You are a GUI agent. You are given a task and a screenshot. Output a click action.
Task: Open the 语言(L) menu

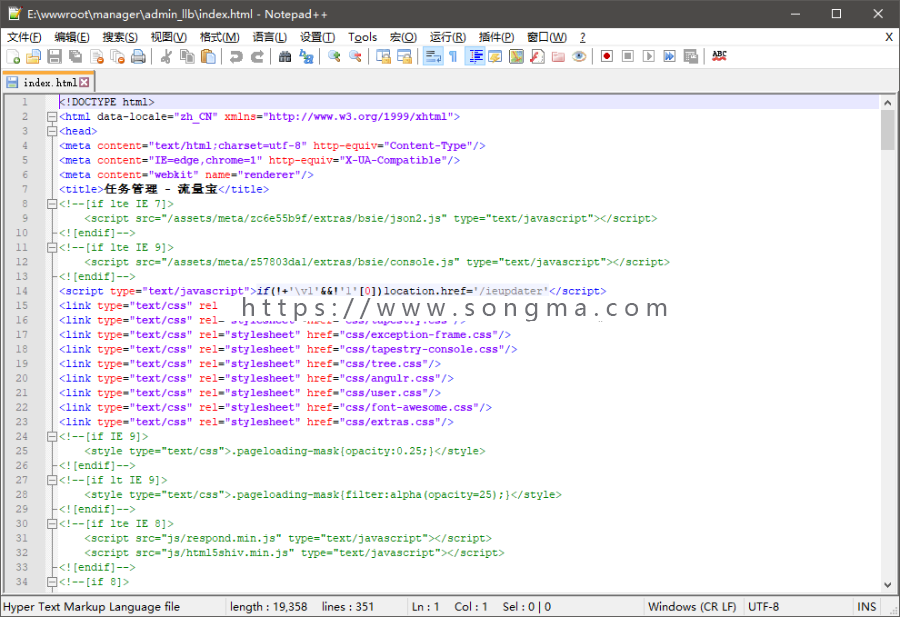point(269,37)
